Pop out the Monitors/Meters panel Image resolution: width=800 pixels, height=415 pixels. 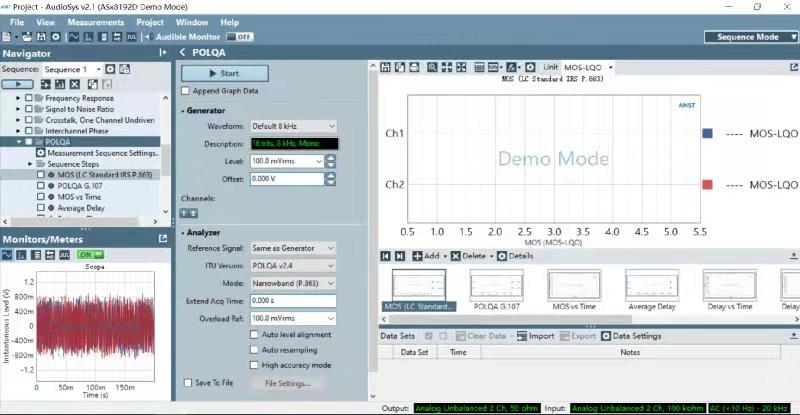click(163, 239)
